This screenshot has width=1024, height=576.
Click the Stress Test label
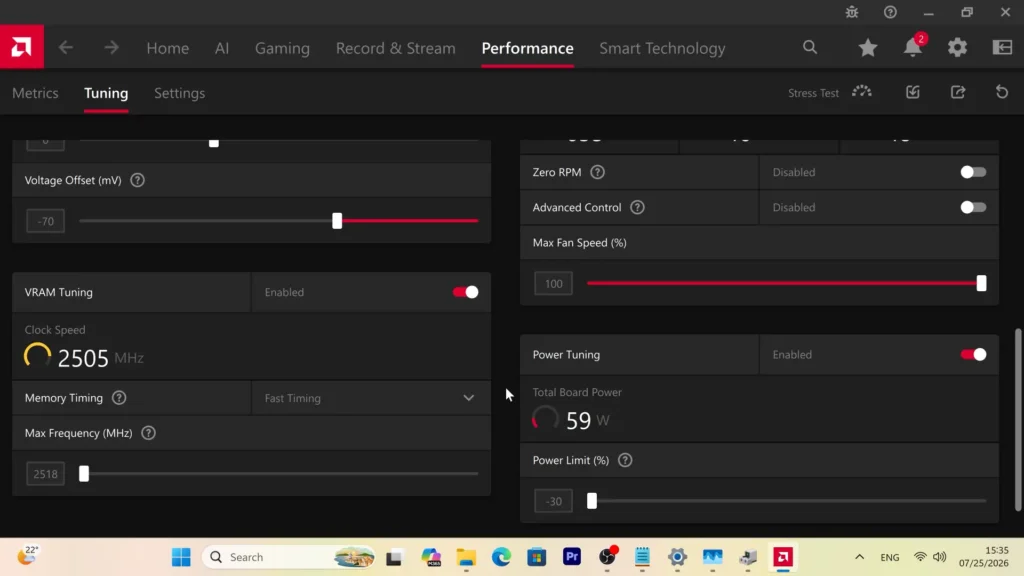pos(813,93)
